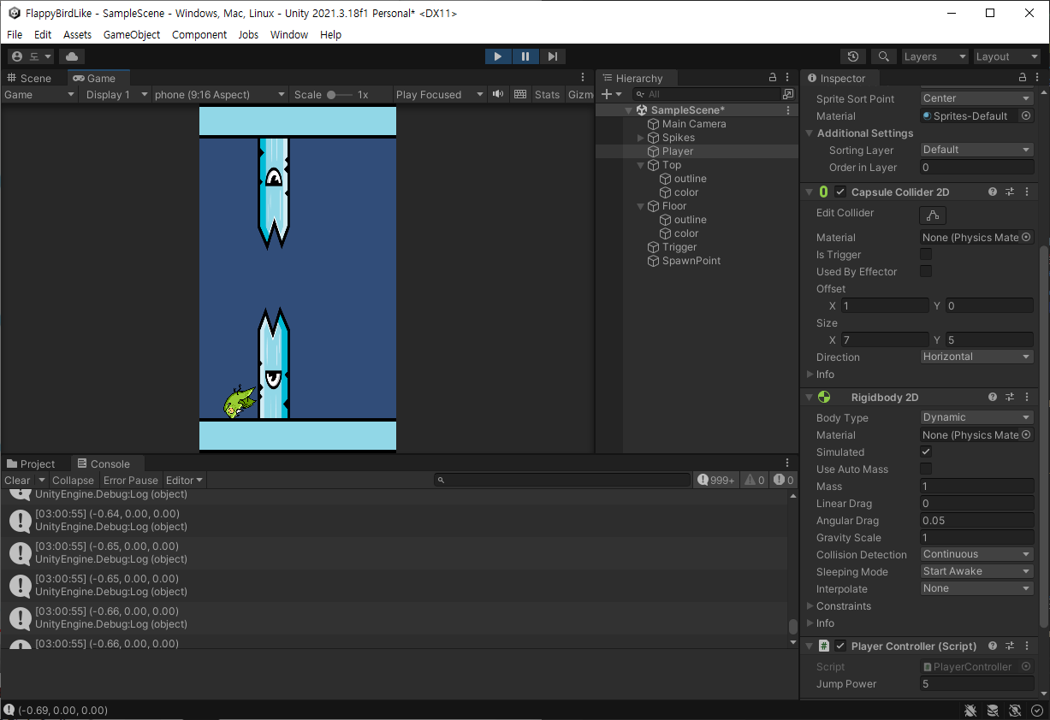Pause the running game
1050x720 pixels.
tap(525, 57)
